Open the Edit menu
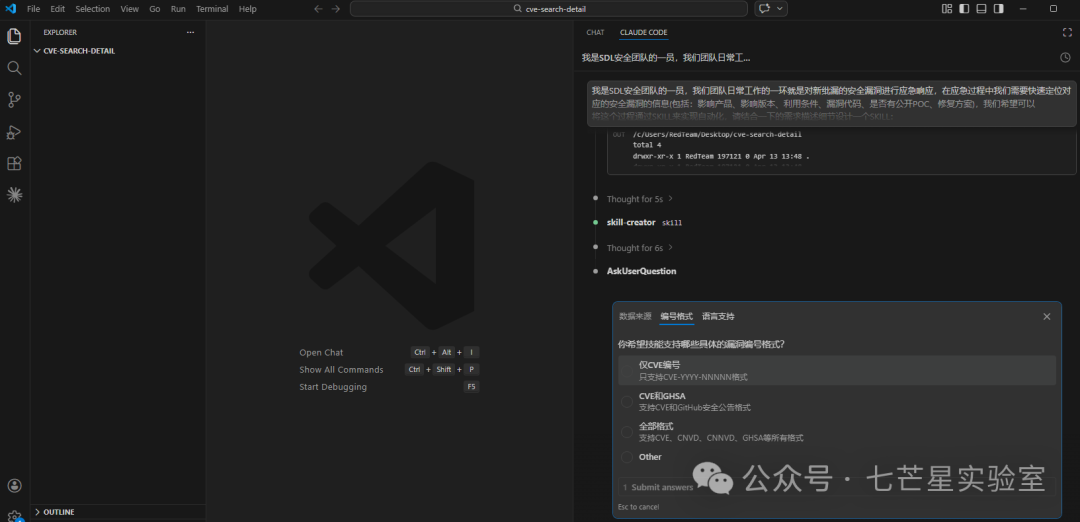Image resolution: width=1080 pixels, height=522 pixels. pos(57,9)
